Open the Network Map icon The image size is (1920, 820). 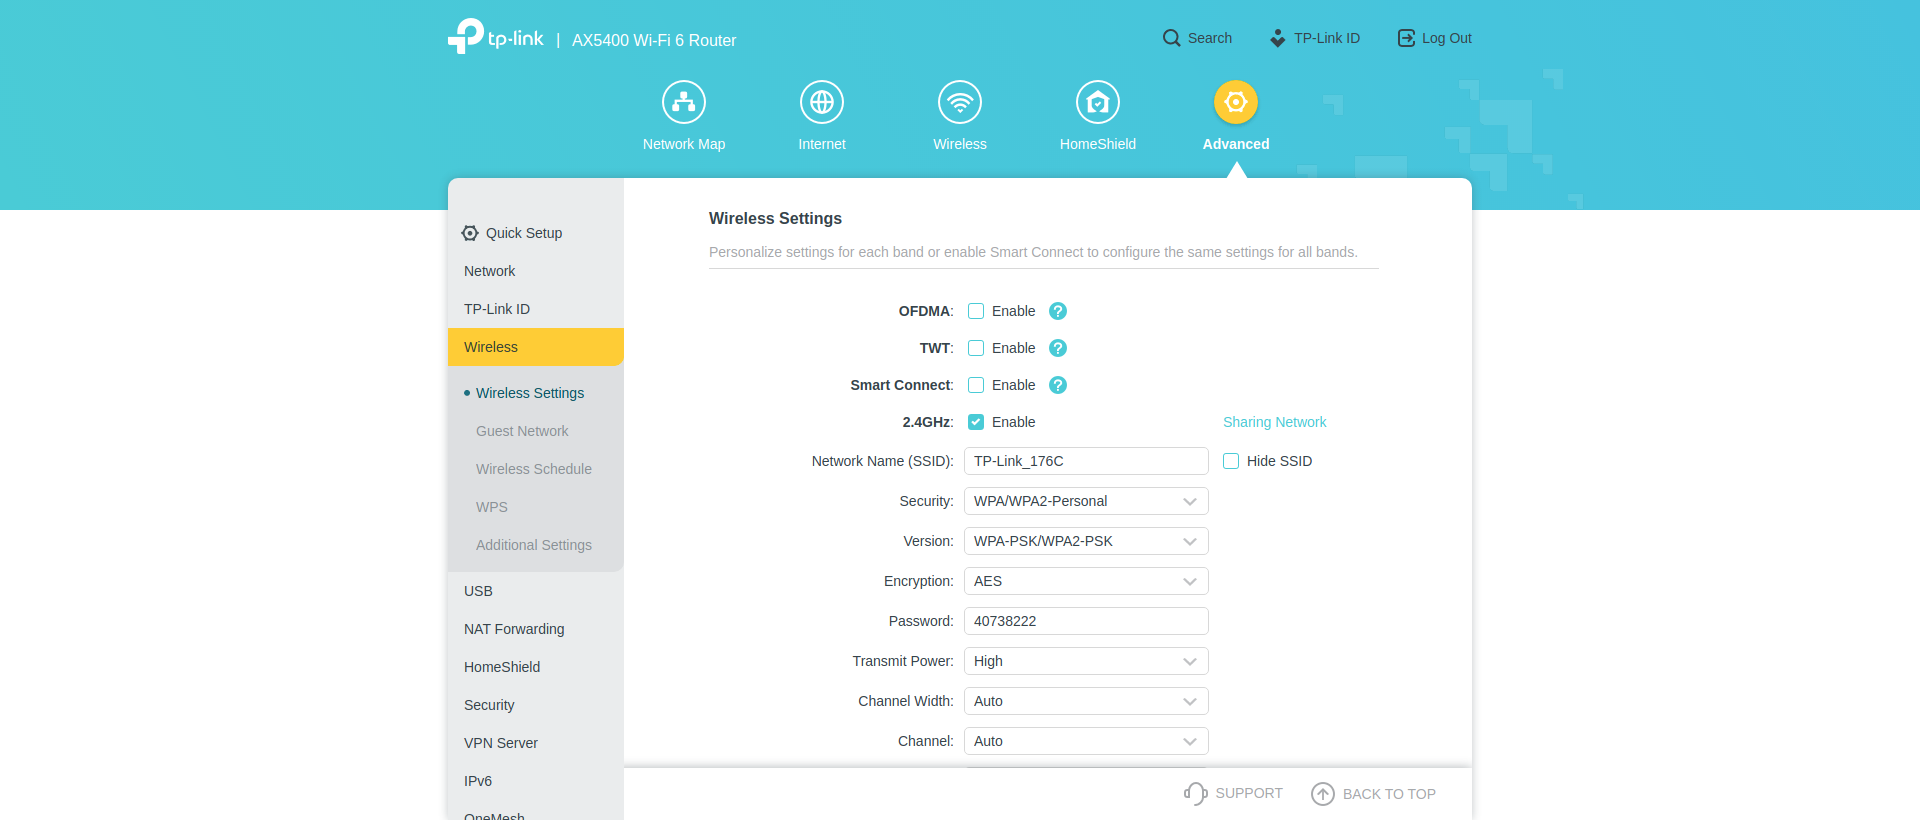point(684,102)
